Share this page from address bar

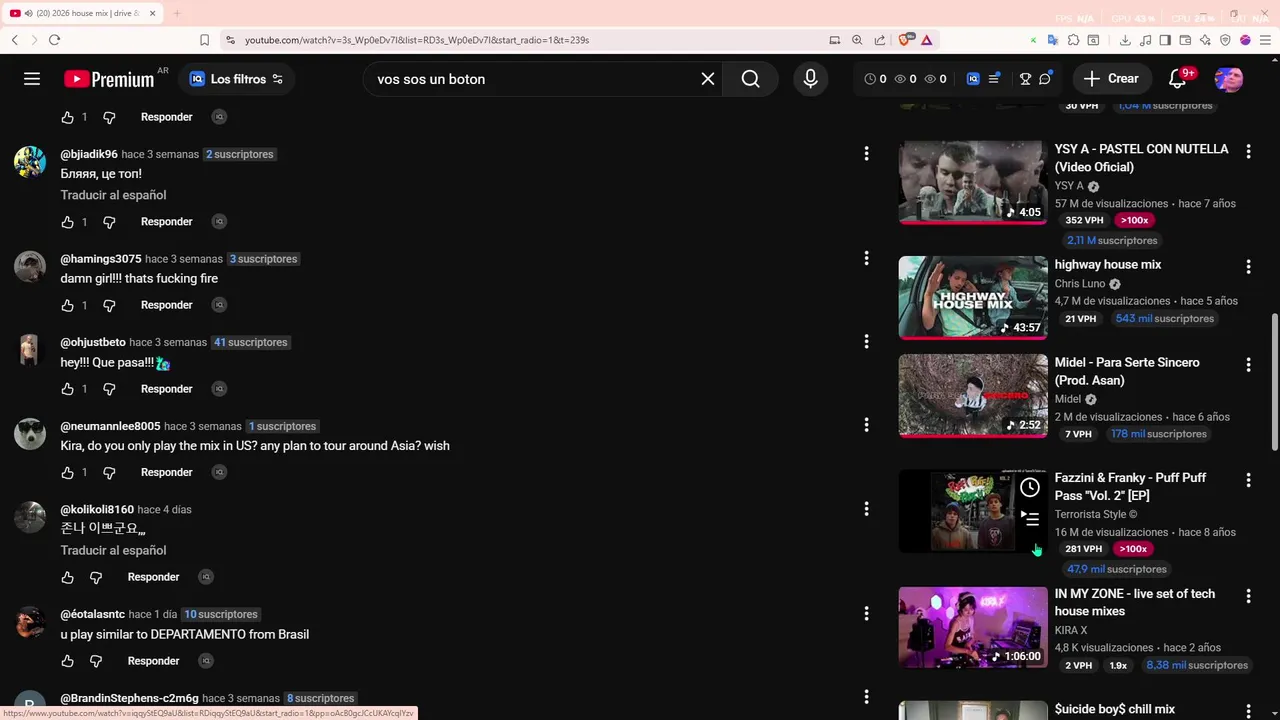880,40
